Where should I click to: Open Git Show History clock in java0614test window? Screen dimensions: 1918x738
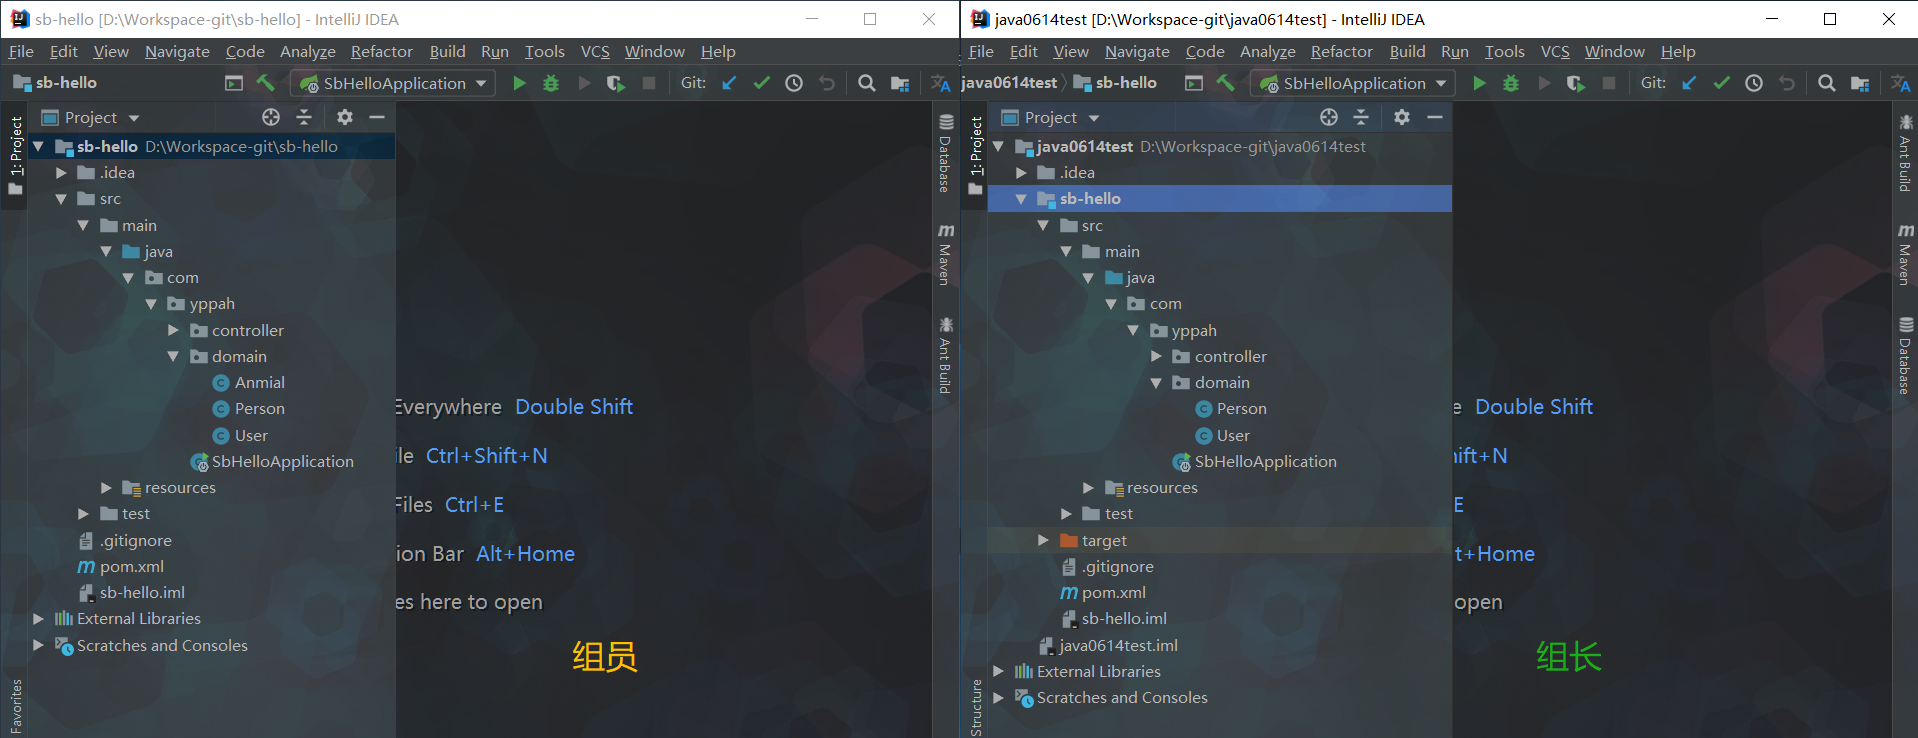pyautogui.click(x=1754, y=83)
